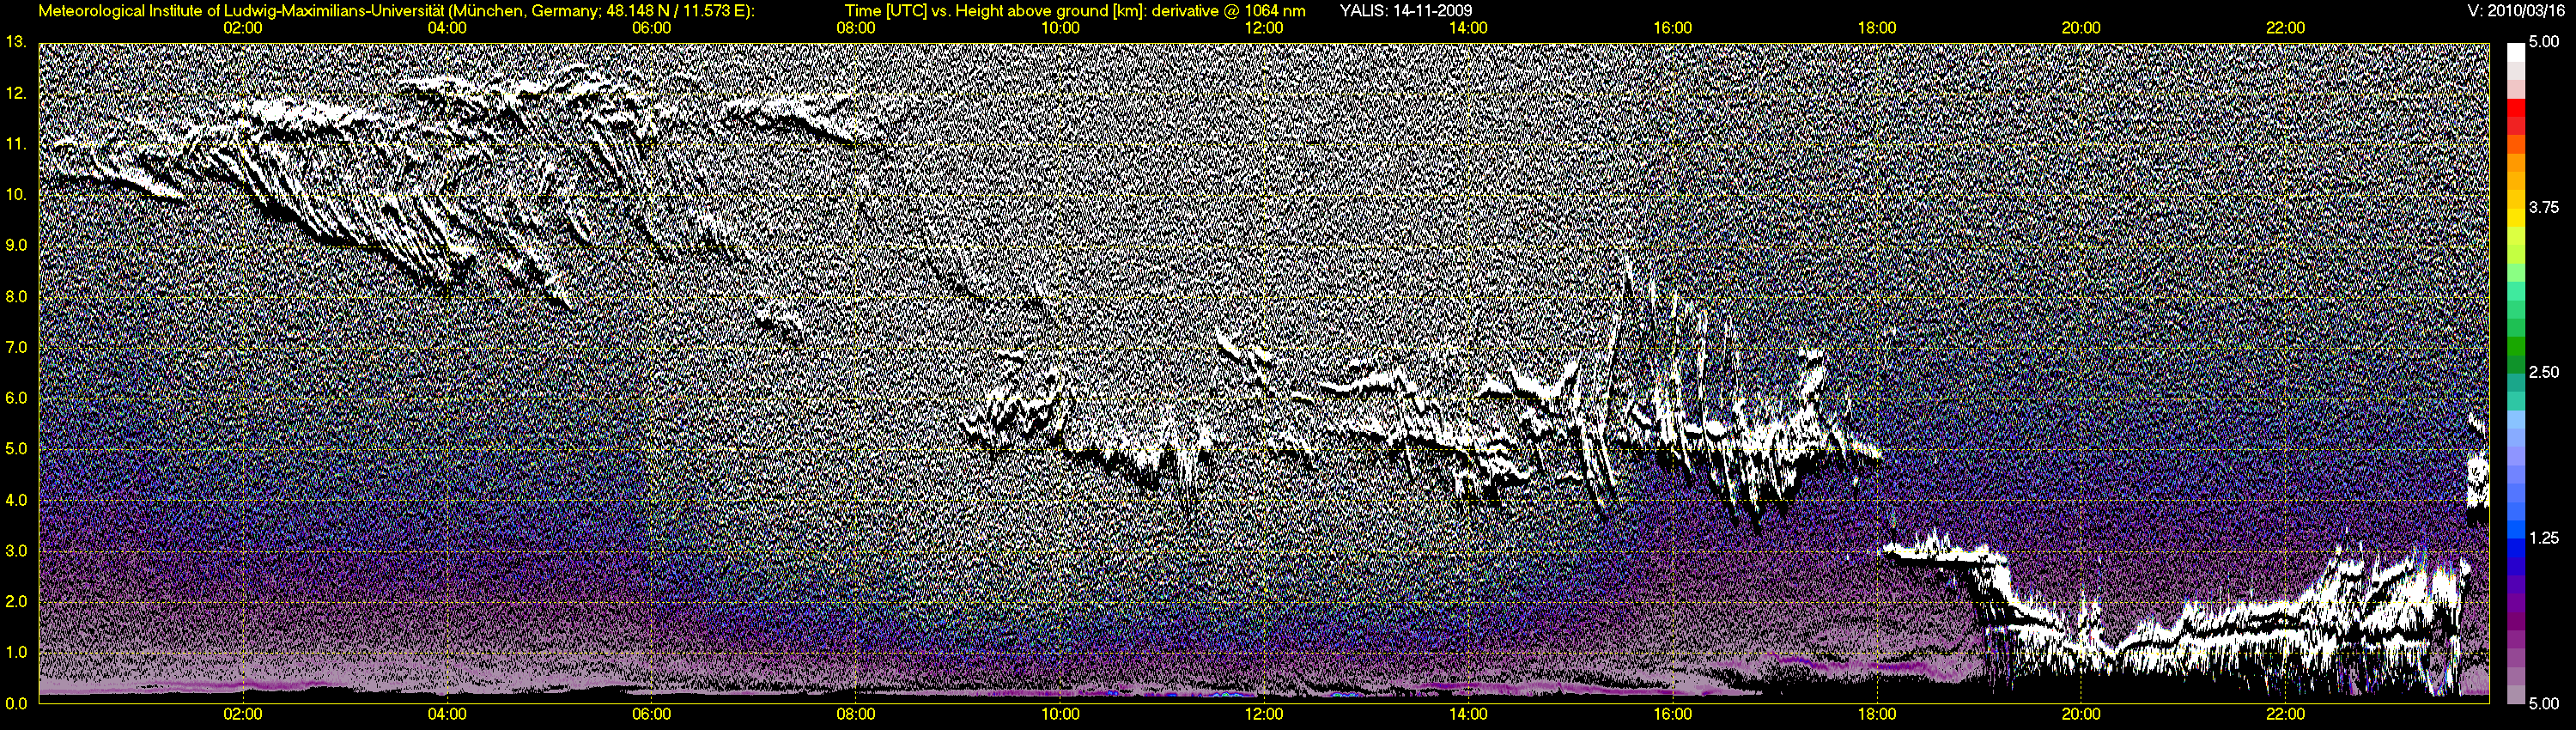Click the 0.0 km height axis label
2576x730 pixels.
[15, 703]
